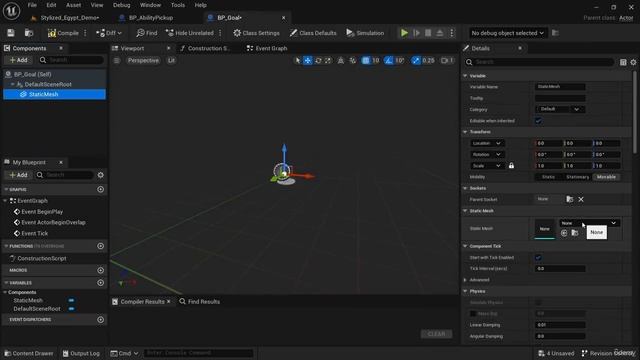Open the Edit menu
Screen dimensions: 640x360
coord(51,5)
